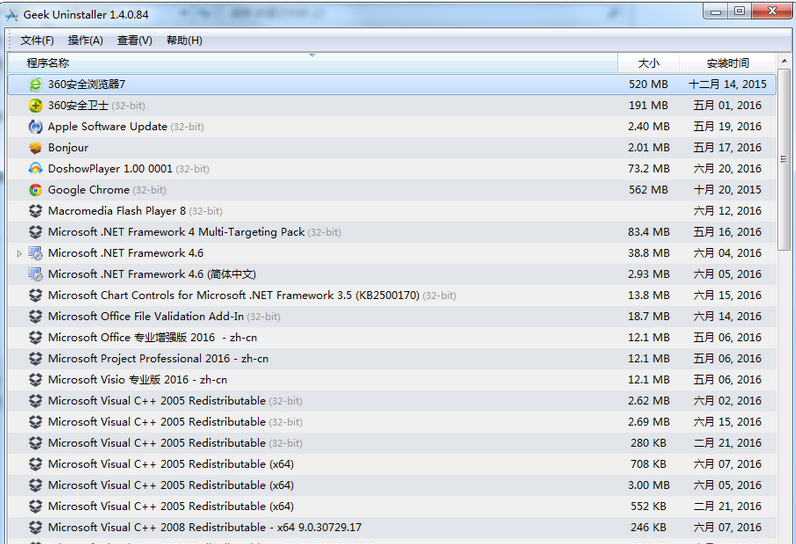The height and width of the screenshot is (544, 796).
Task: Select the 360安全卫士 program name
Action: point(78,106)
